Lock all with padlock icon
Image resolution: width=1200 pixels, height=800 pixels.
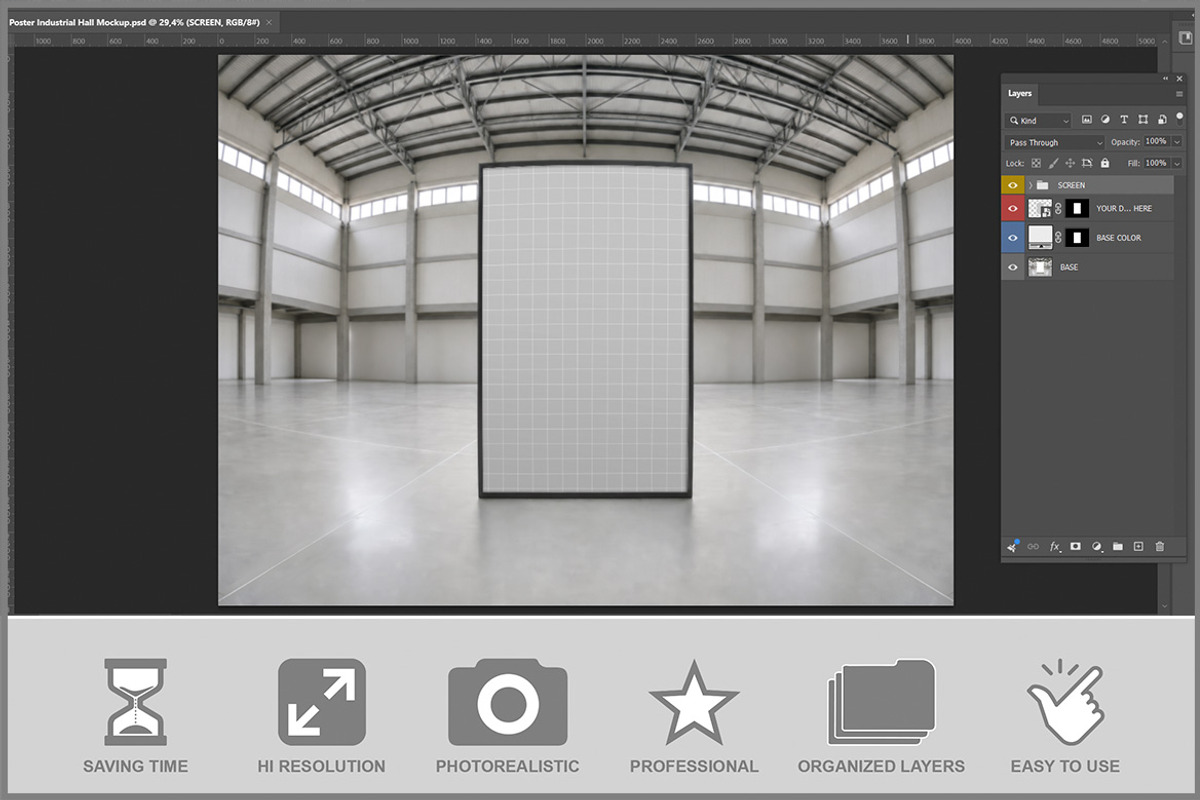click(1105, 163)
